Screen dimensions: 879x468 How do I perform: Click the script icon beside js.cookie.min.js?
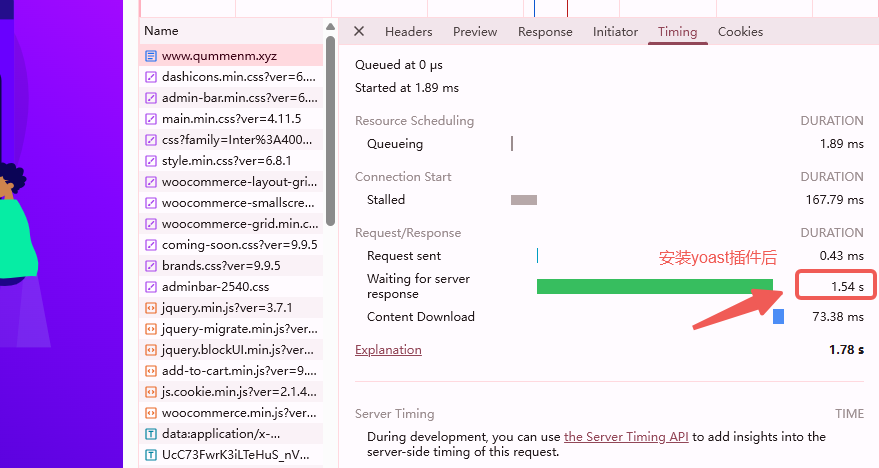coord(151,392)
